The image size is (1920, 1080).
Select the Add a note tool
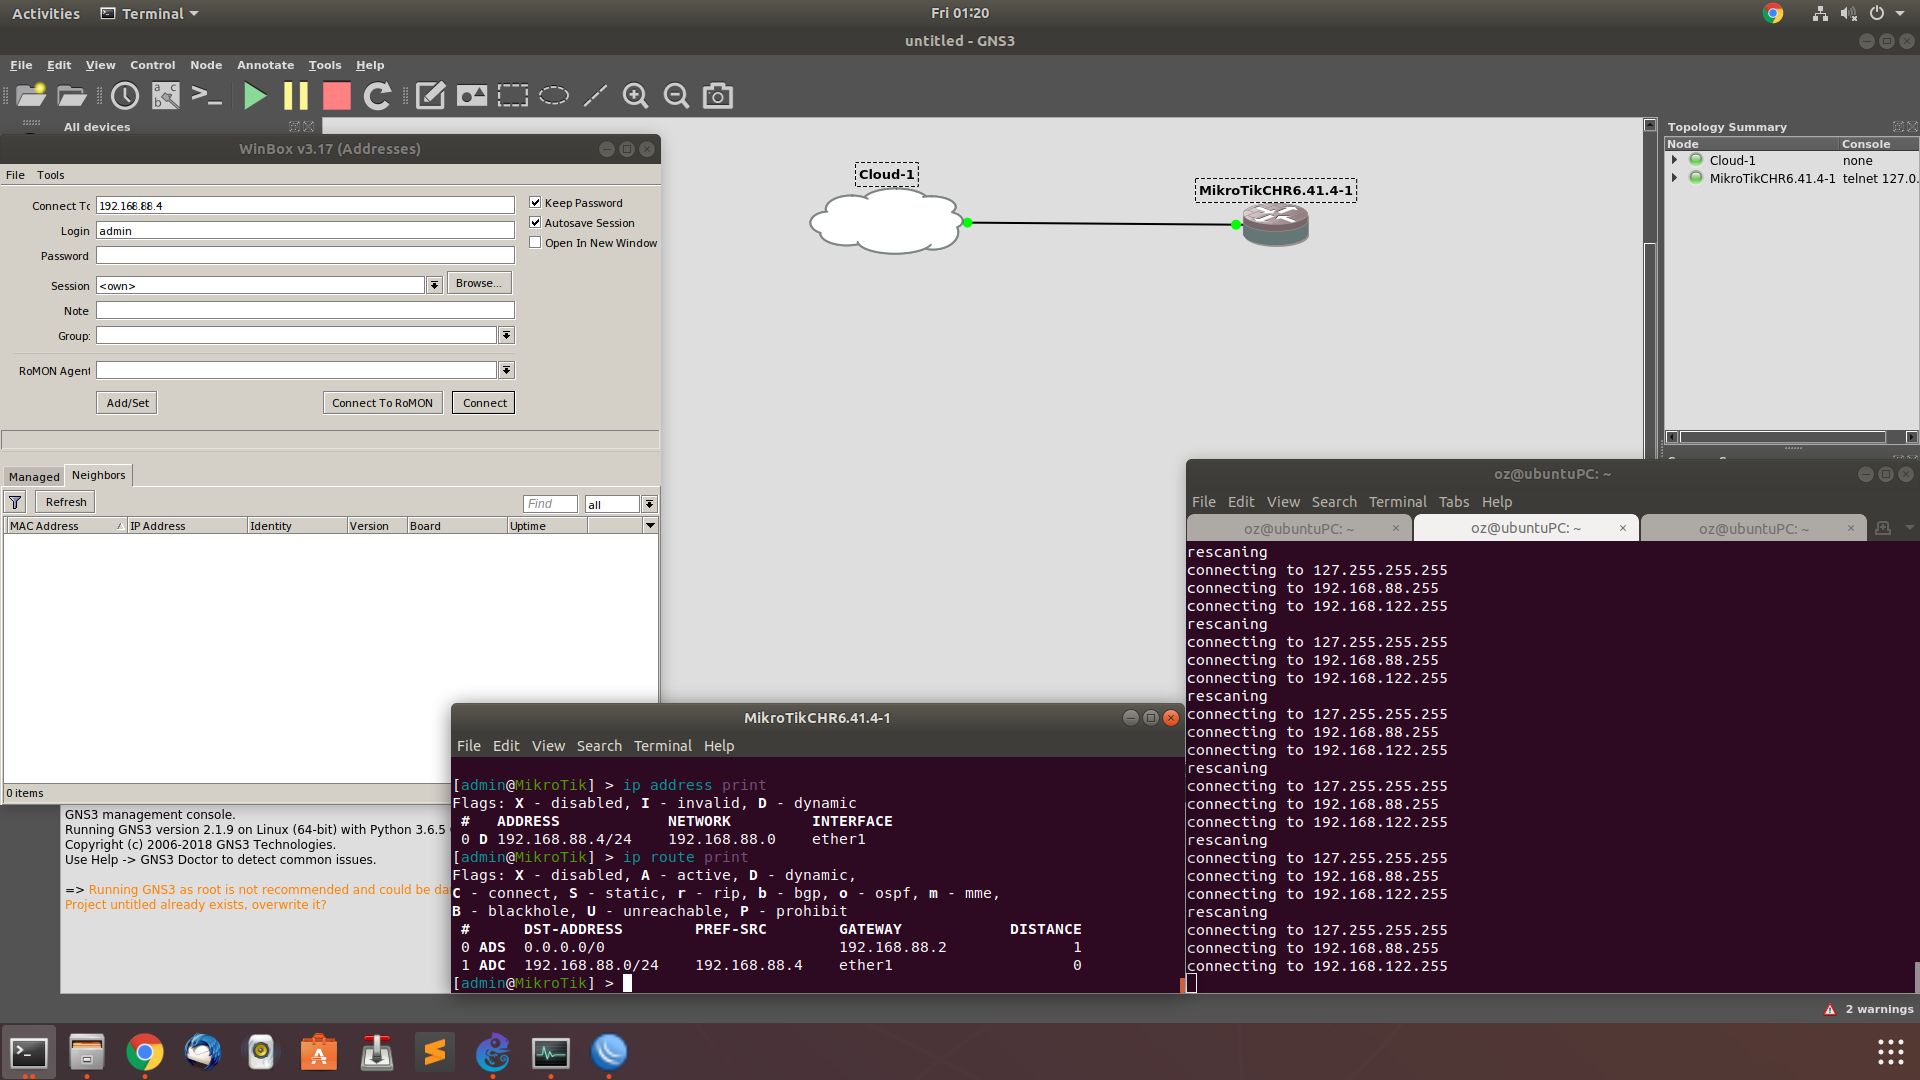430,96
